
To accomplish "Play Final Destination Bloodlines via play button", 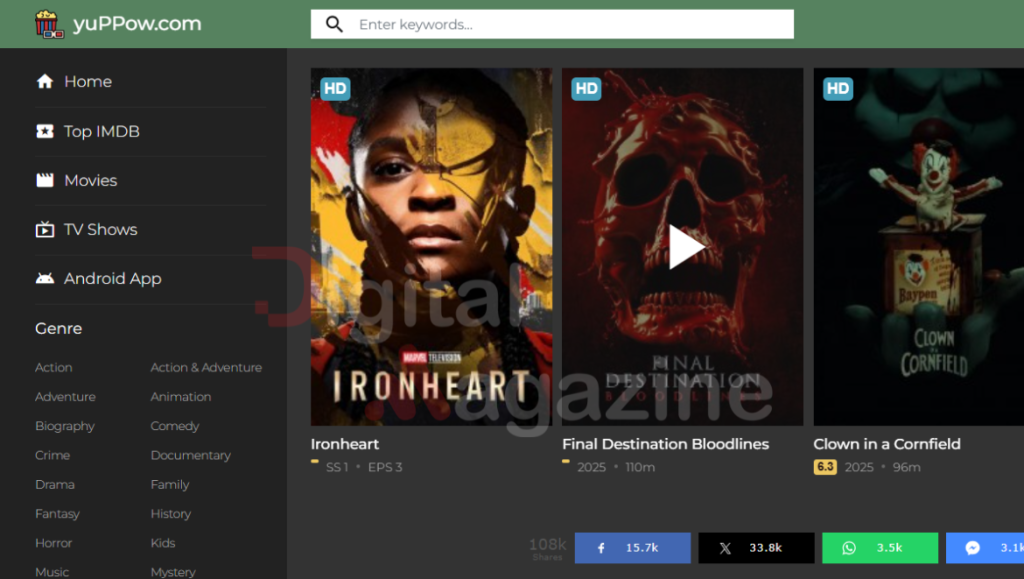I will pos(685,247).
